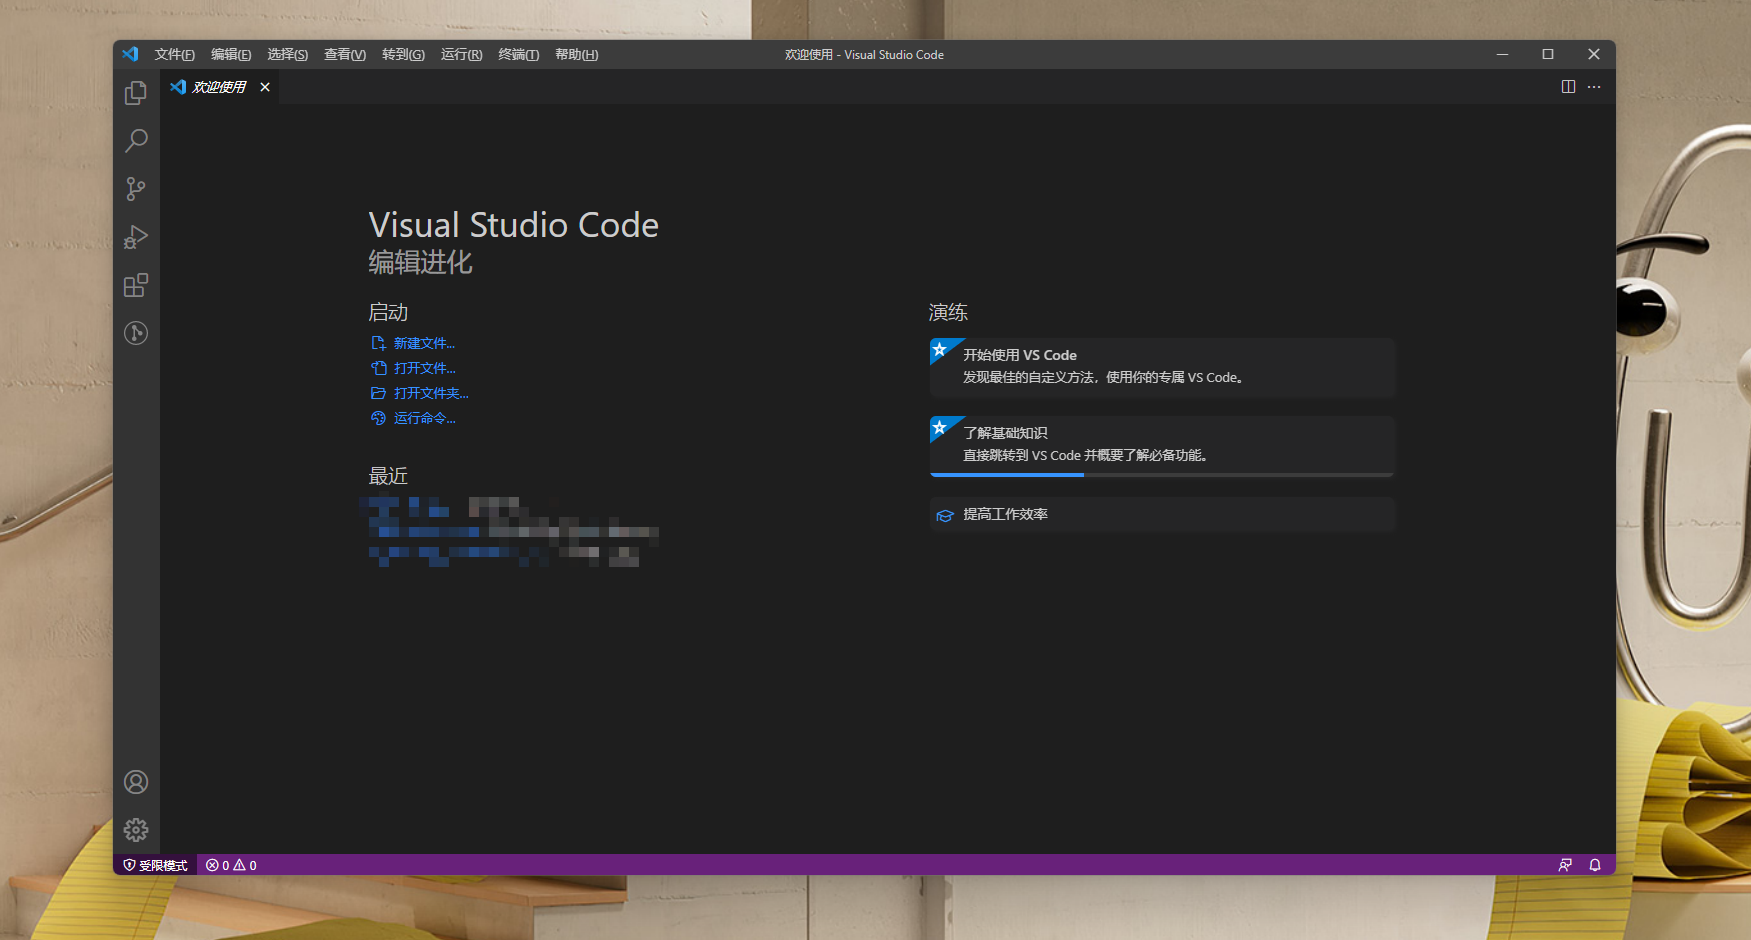
Task: Open the Manage gear icon
Action: [x=136, y=830]
